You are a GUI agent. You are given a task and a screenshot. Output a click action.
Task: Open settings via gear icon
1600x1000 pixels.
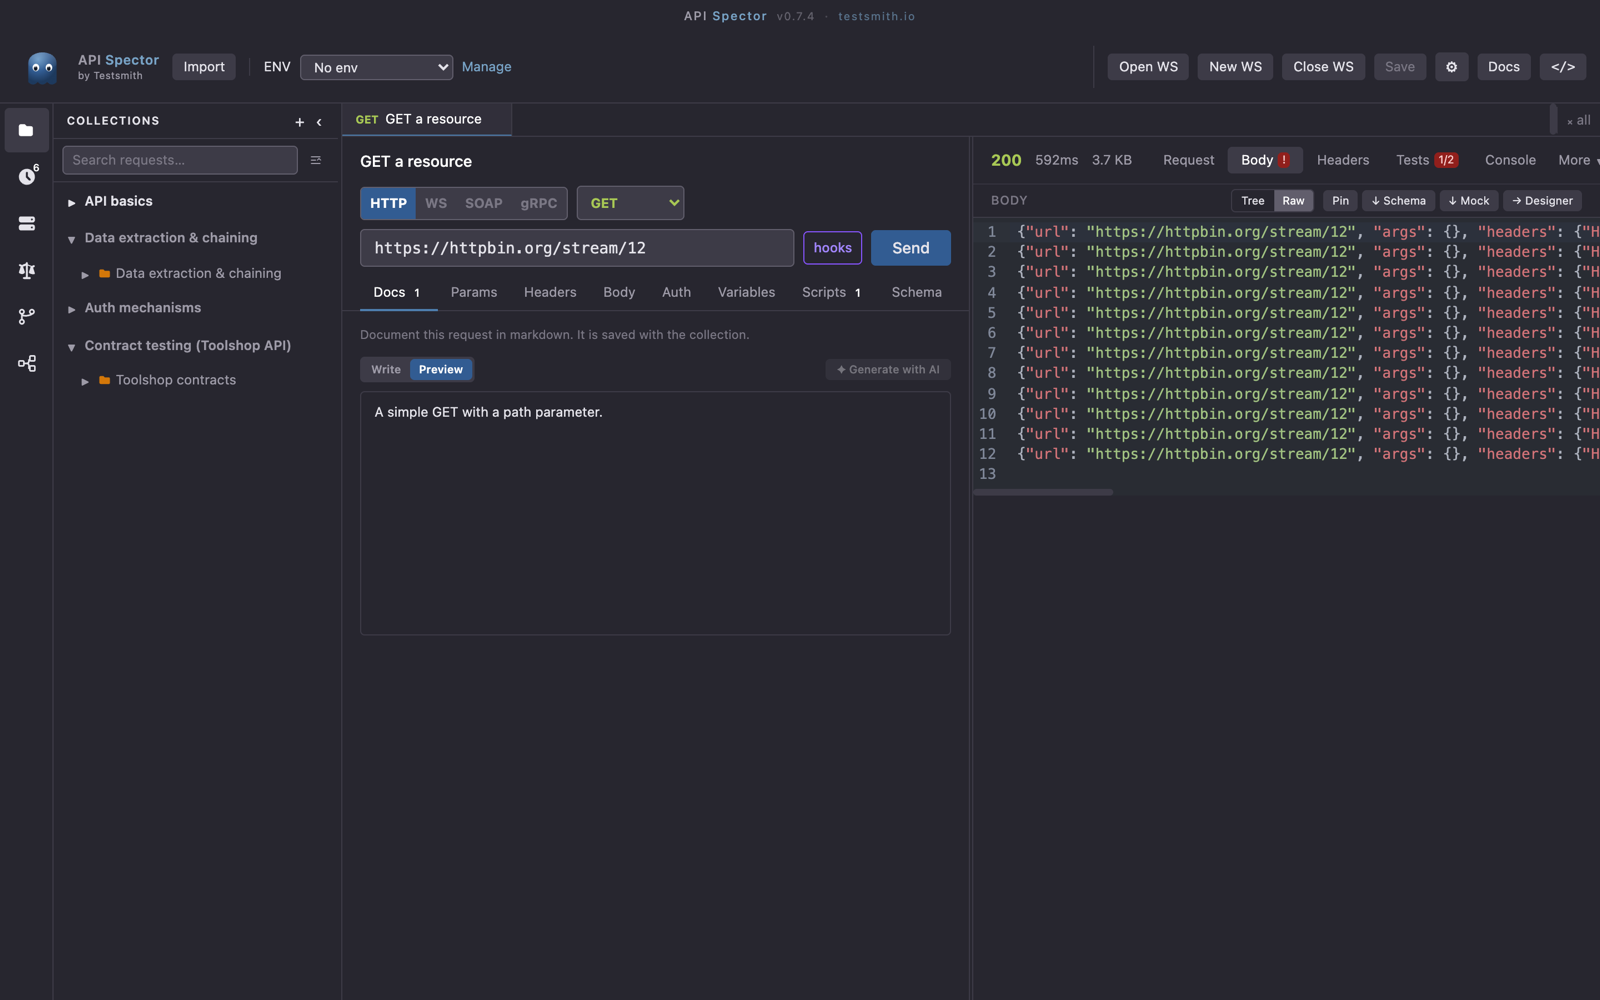click(x=1451, y=67)
